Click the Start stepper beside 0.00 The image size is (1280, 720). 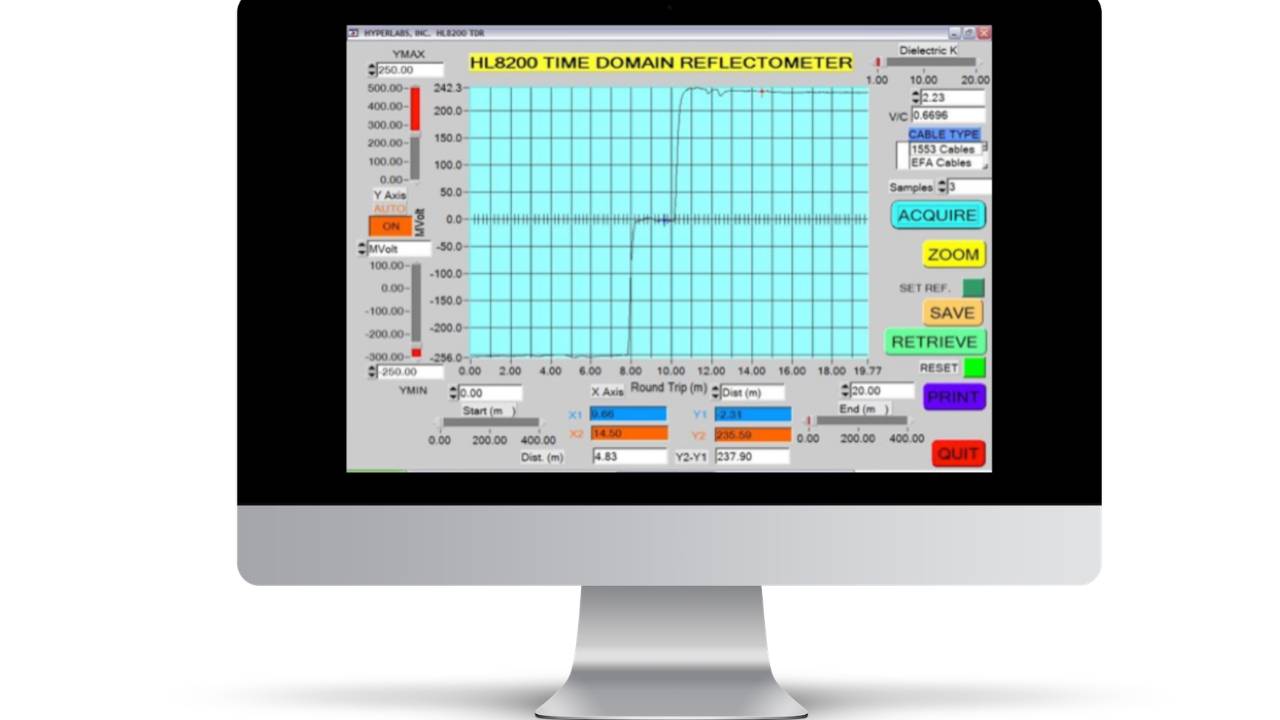(453, 393)
